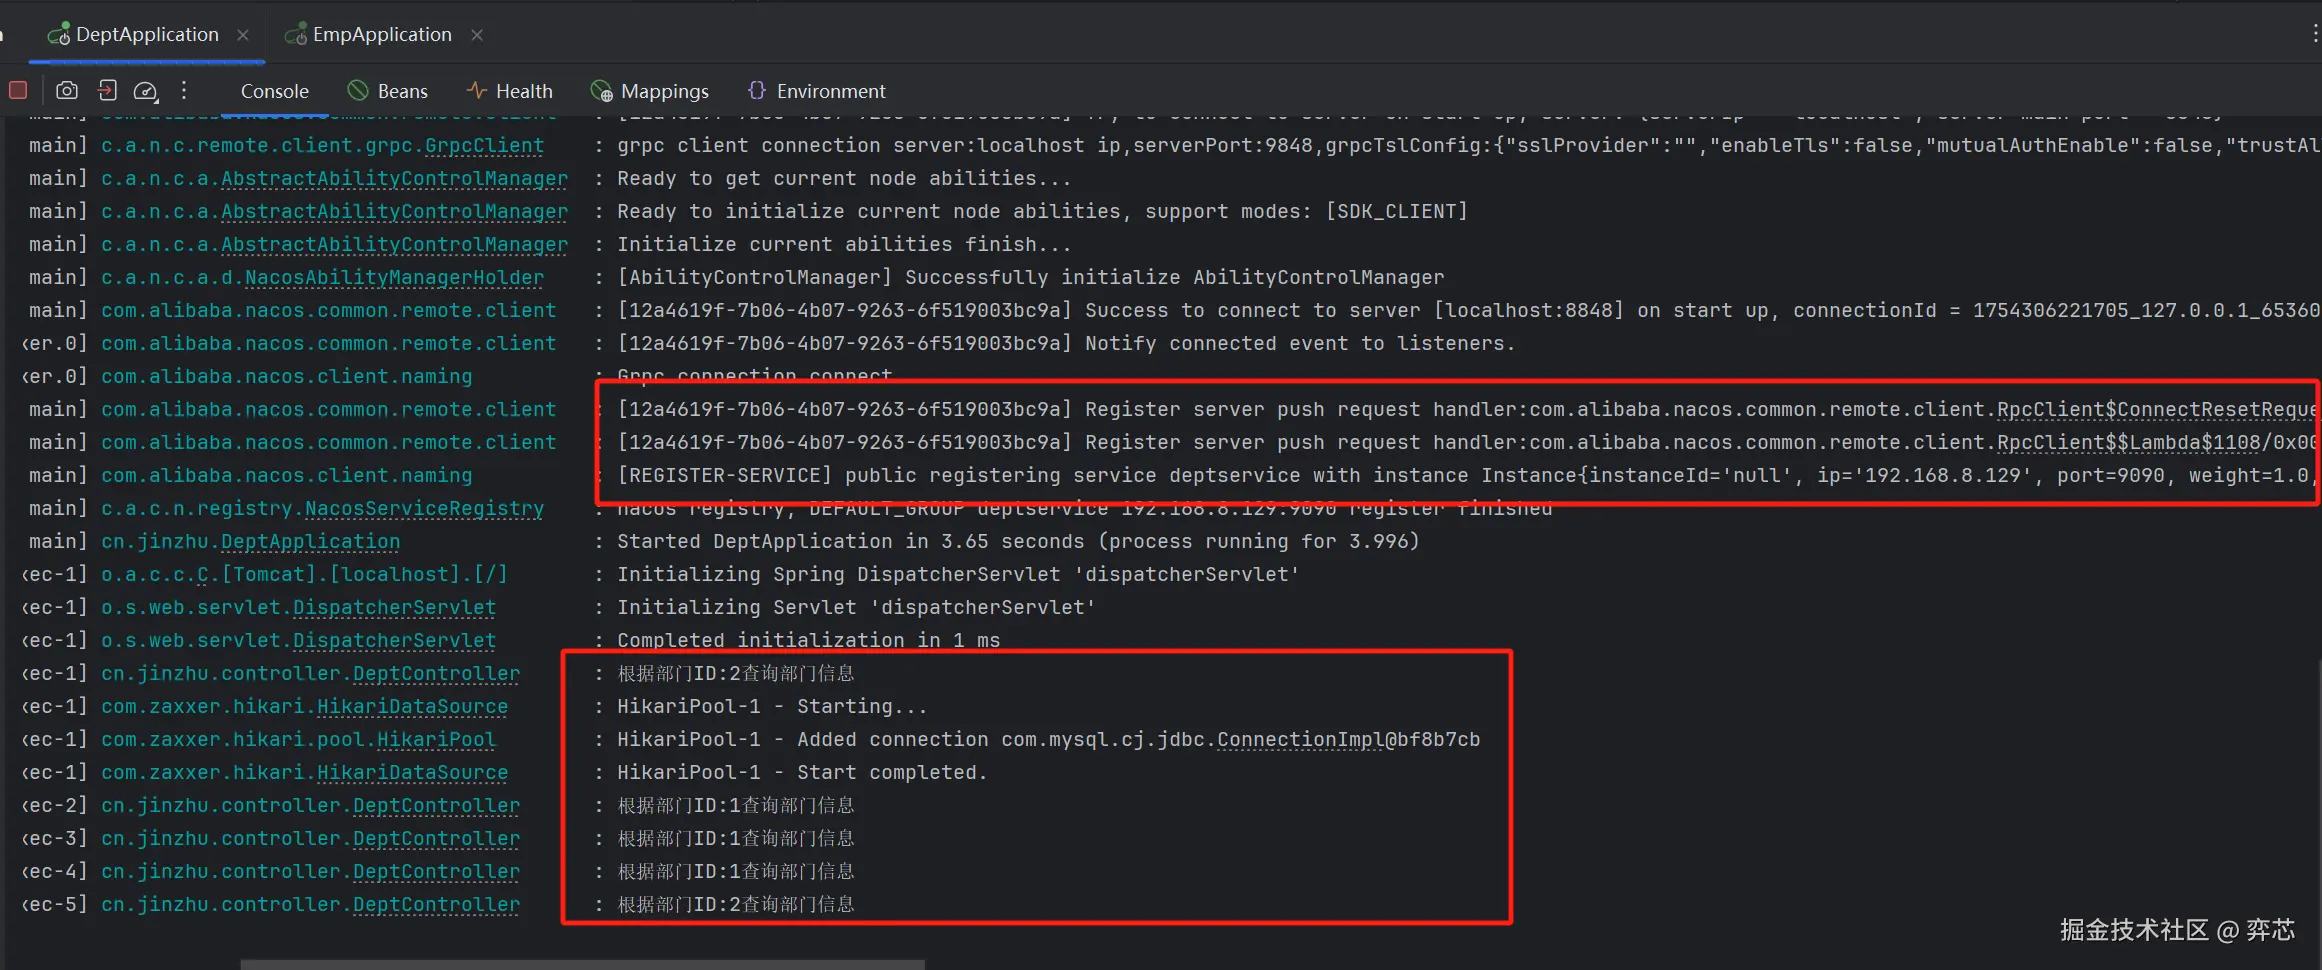Switch to the Console tab
Image resolution: width=2322 pixels, height=970 pixels.
click(x=274, y=91)
